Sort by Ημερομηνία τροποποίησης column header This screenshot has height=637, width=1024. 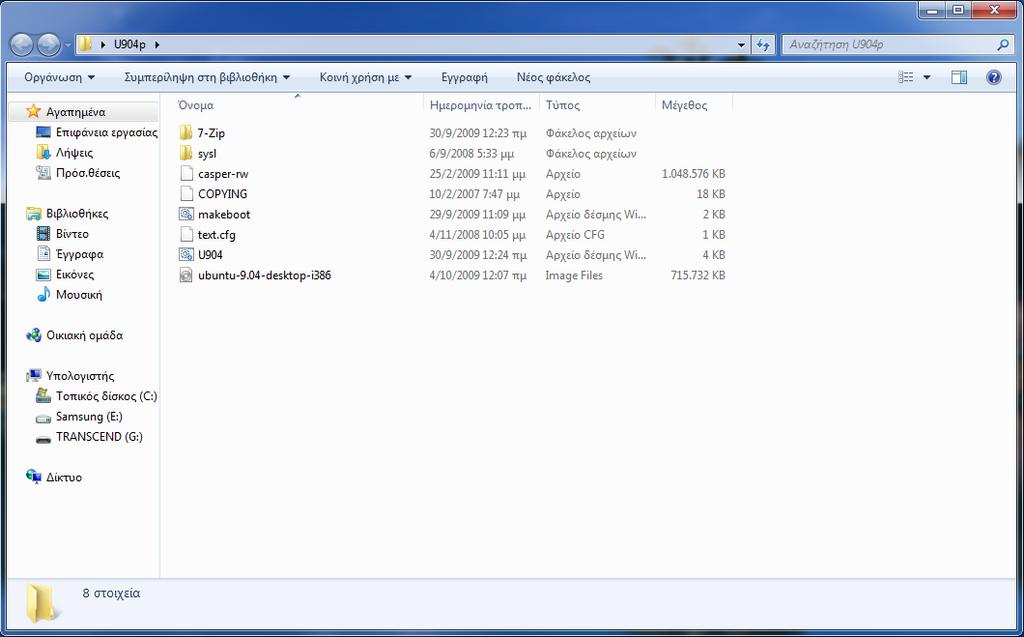click(x=481, y=105)
